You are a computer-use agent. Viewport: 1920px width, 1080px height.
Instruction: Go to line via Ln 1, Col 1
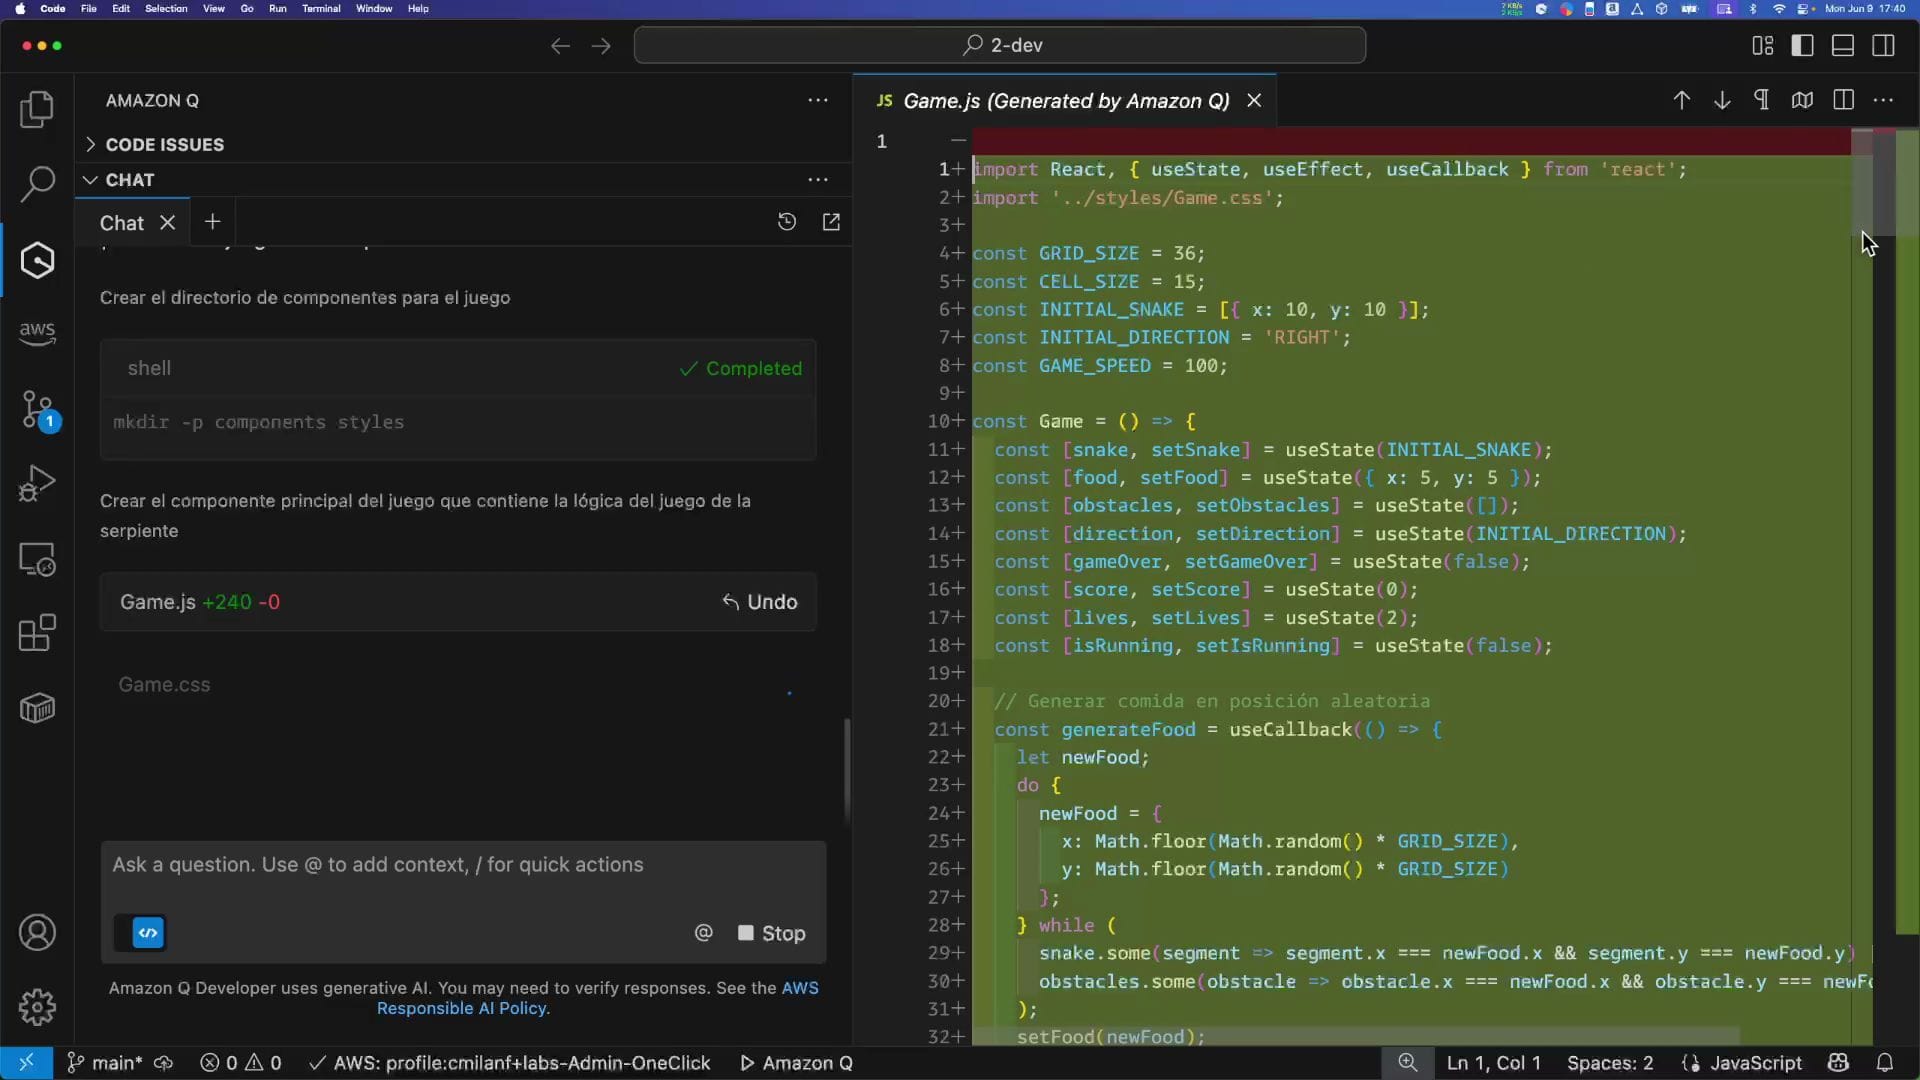tap(1494, 1063)
